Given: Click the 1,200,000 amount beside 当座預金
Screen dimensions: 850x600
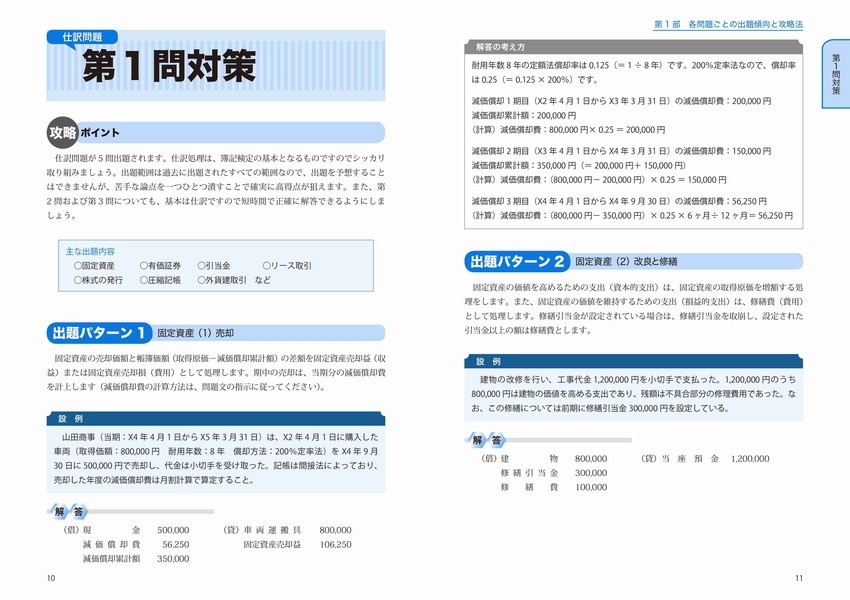Looking at the screenshot, I should (x=750, y=459).
